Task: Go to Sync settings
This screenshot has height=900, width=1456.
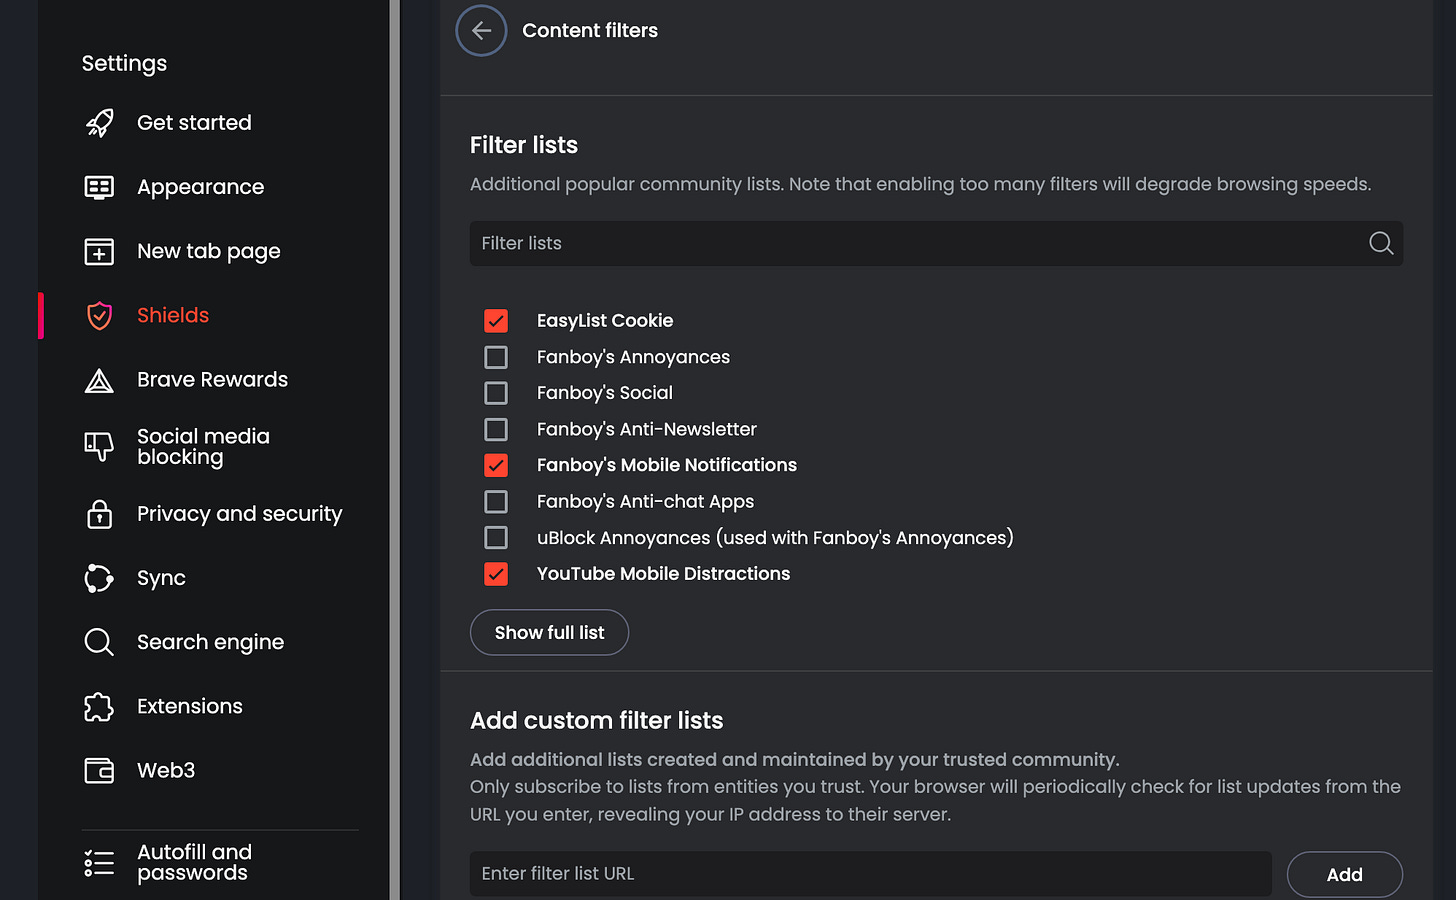Action: pyautogui.click(x=161, y=578)
